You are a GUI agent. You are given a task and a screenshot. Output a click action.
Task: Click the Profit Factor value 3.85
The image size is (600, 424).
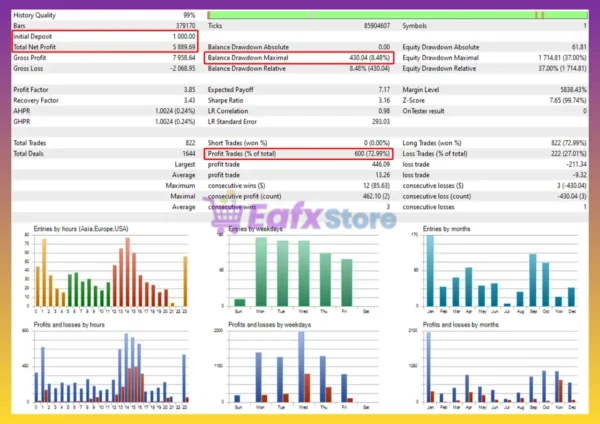[x=189, y=90]
